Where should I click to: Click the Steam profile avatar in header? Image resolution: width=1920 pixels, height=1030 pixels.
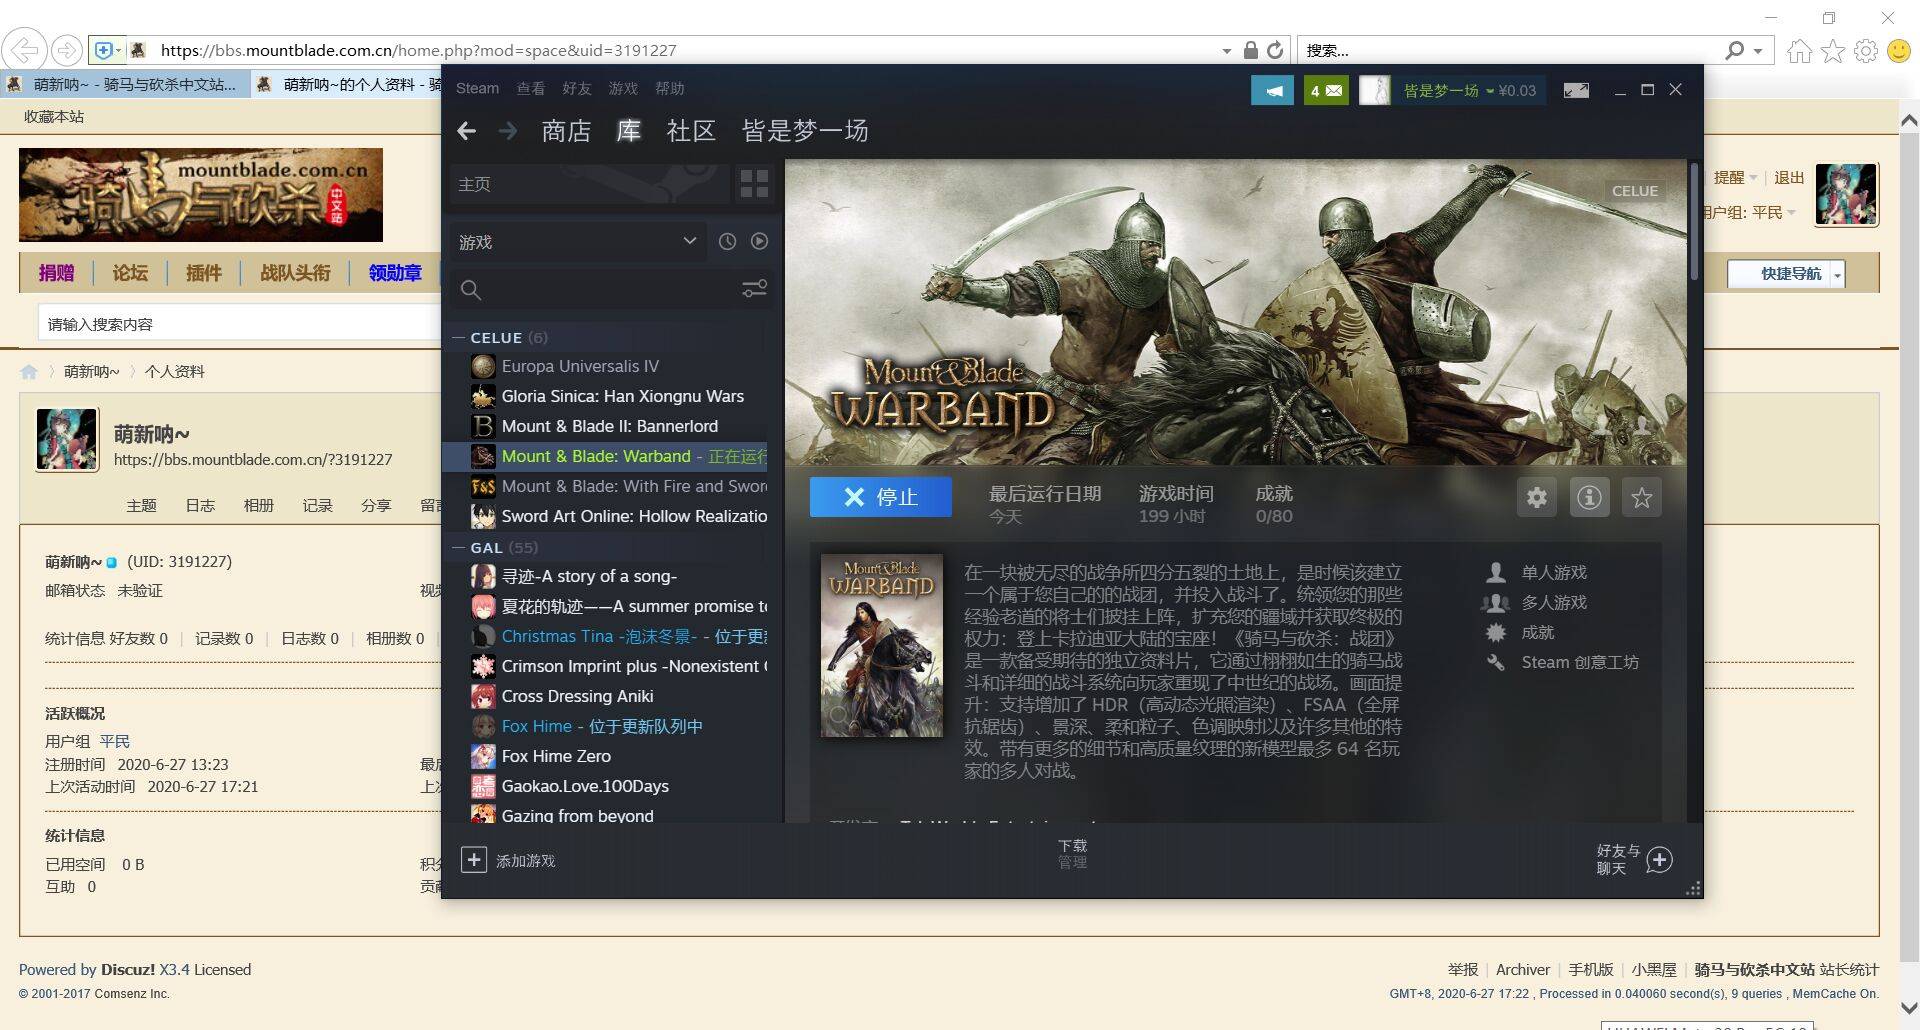click(1375, 90)
